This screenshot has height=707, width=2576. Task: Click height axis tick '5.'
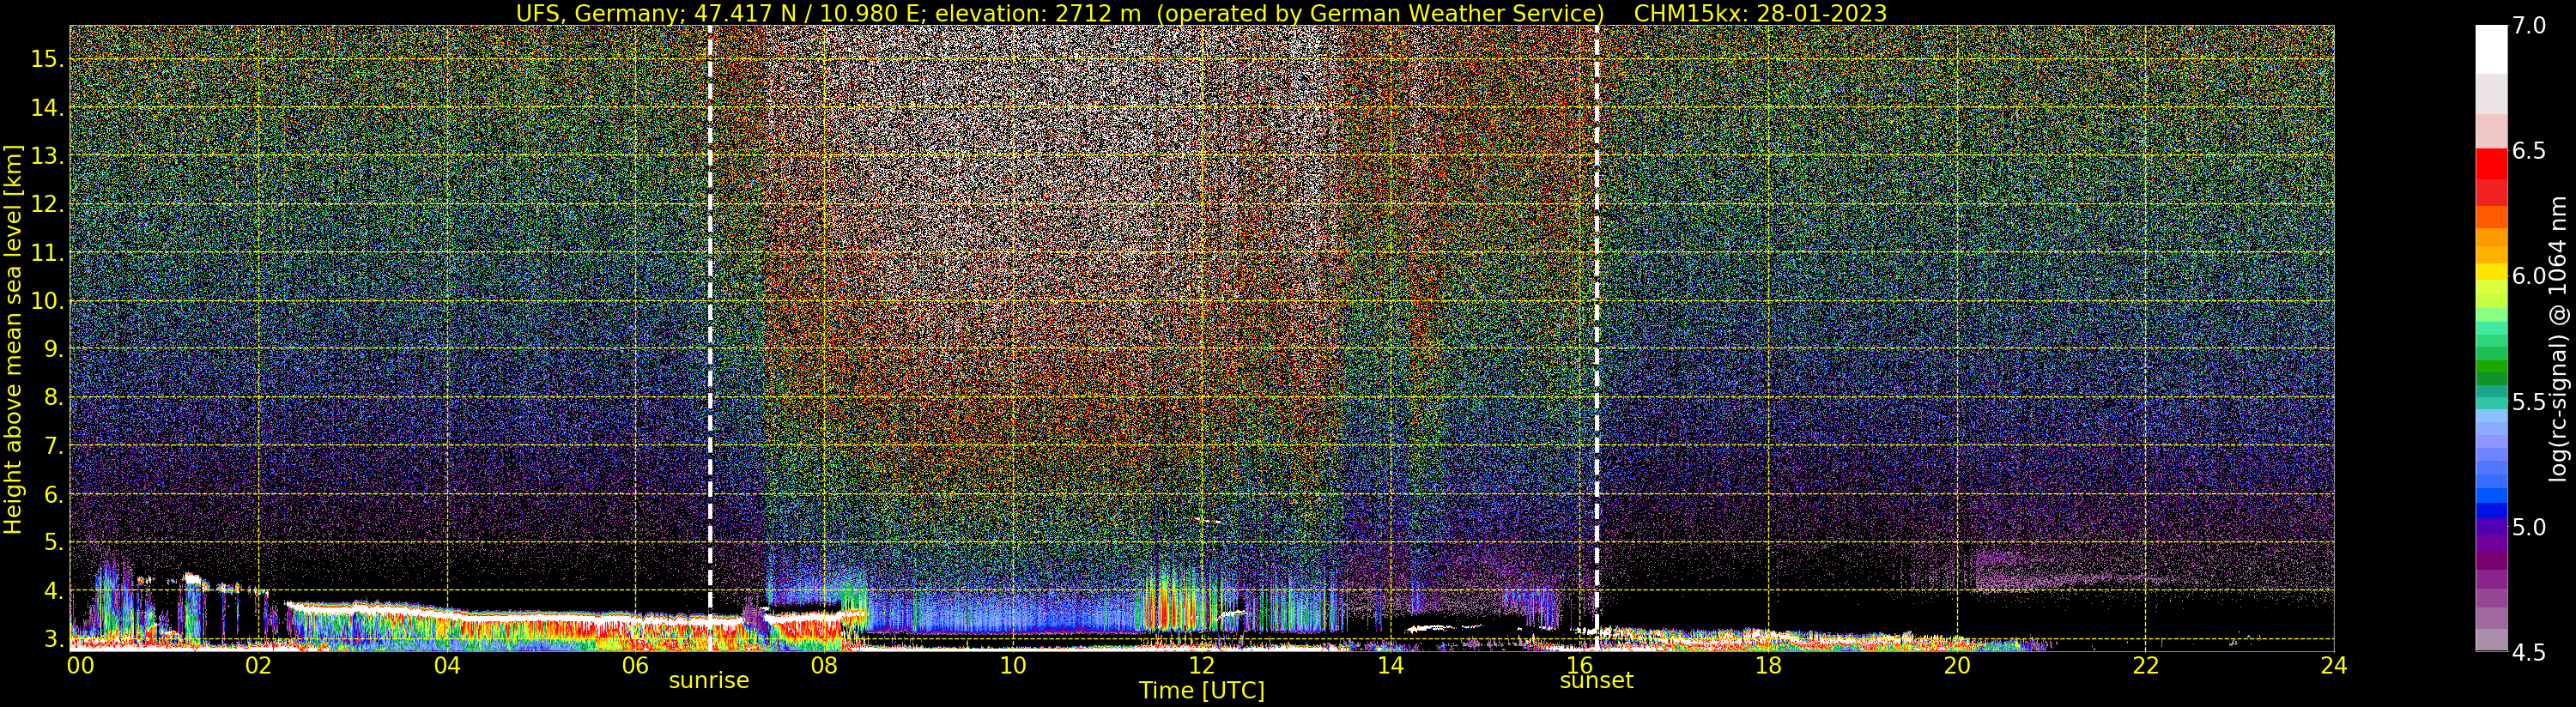52,543
